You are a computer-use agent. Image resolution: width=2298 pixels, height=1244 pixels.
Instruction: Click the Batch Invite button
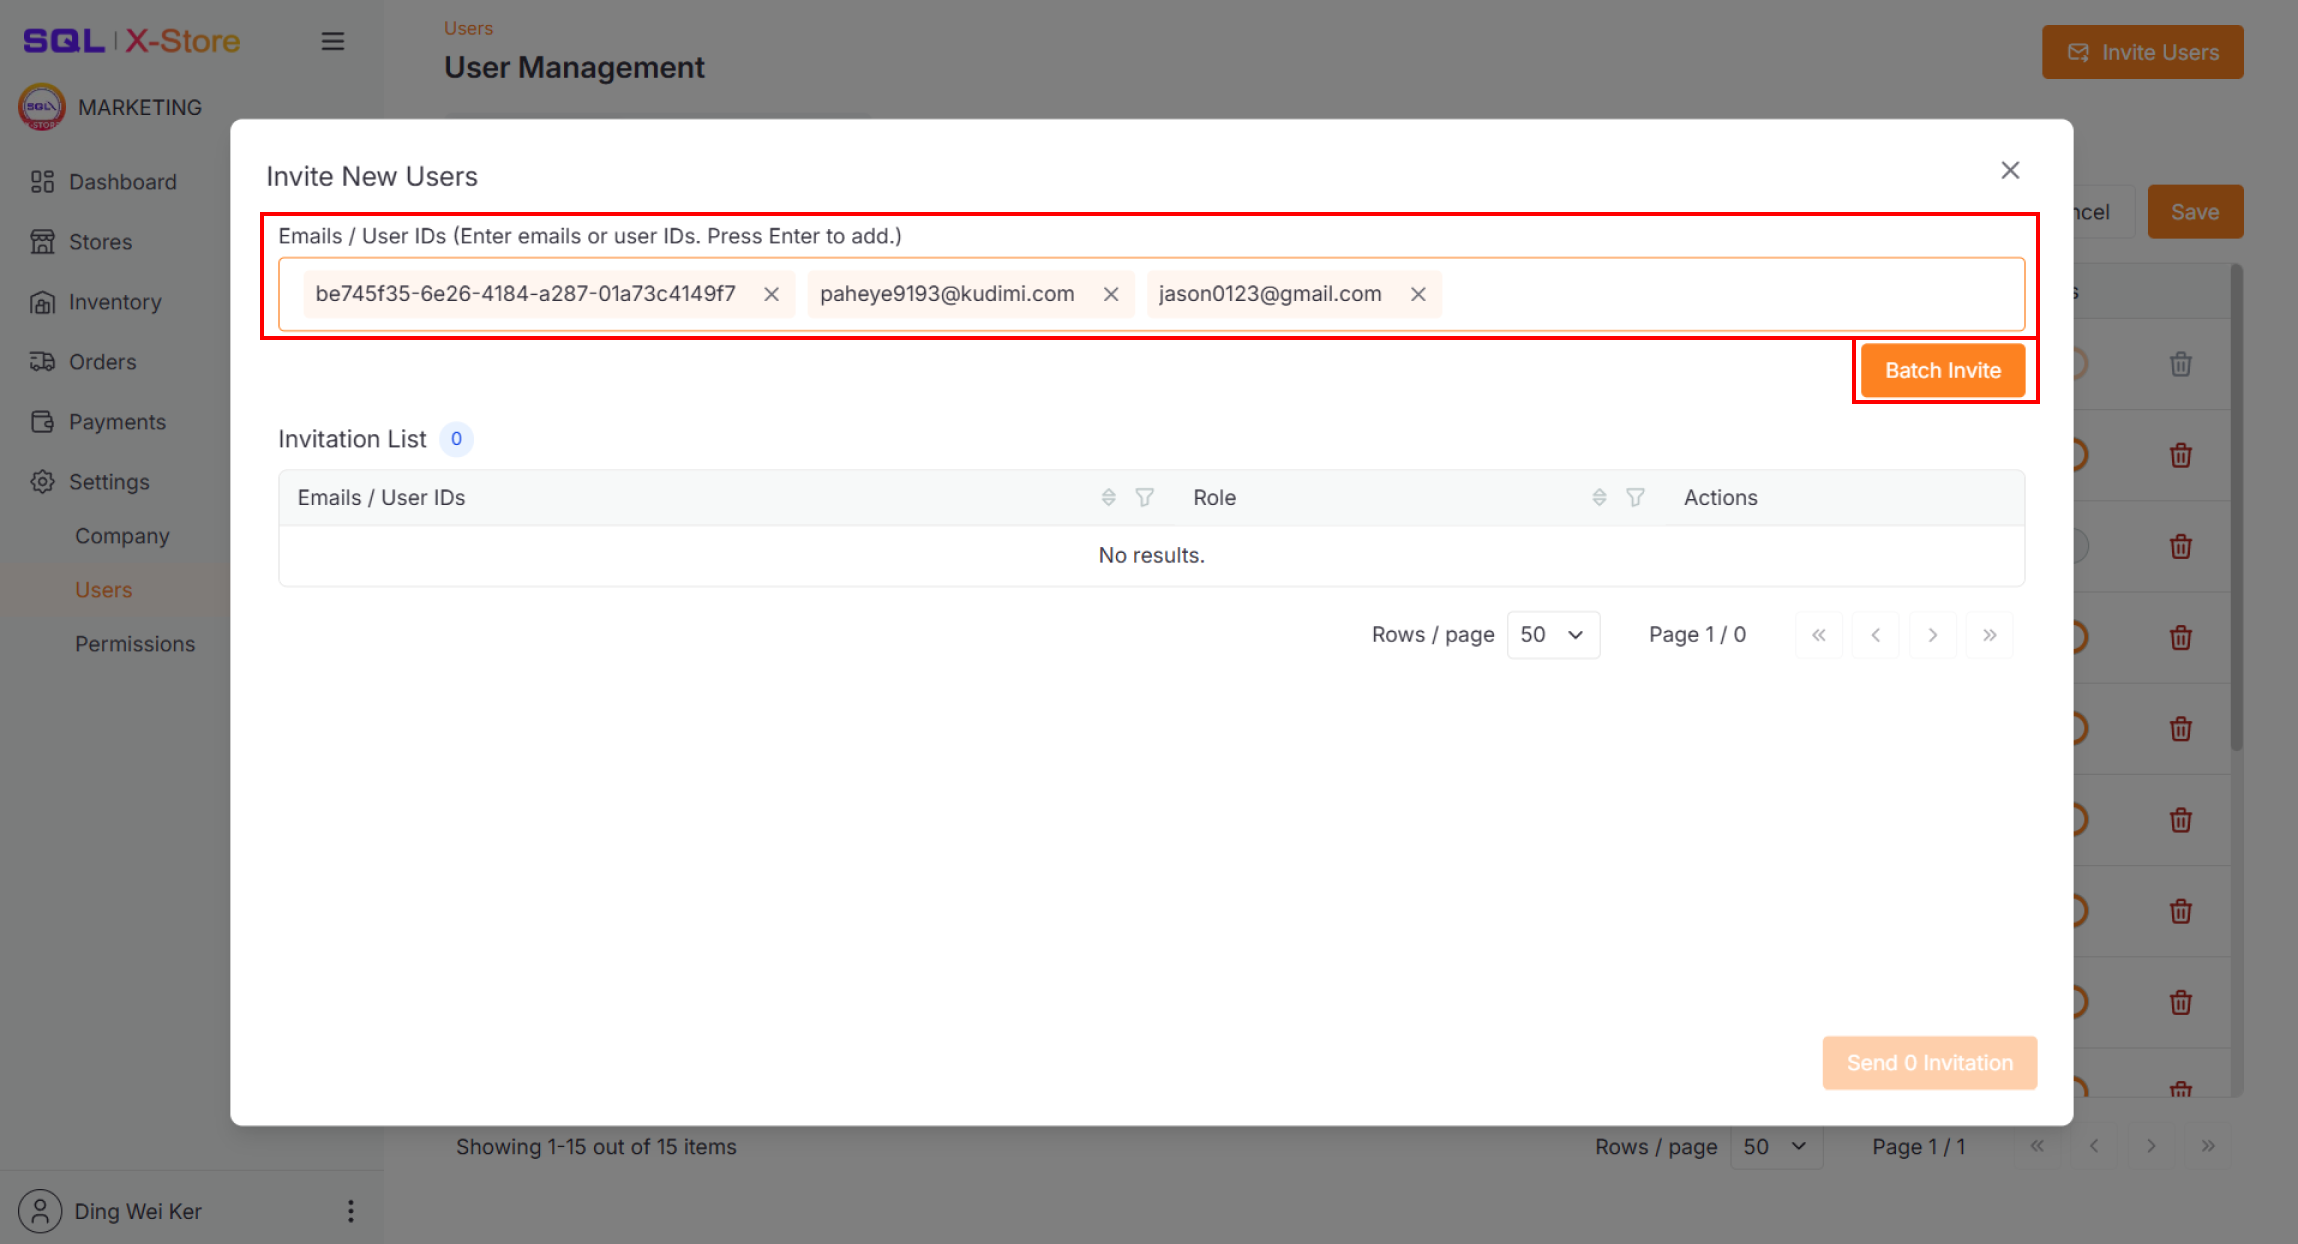(x=1941, y=370)
